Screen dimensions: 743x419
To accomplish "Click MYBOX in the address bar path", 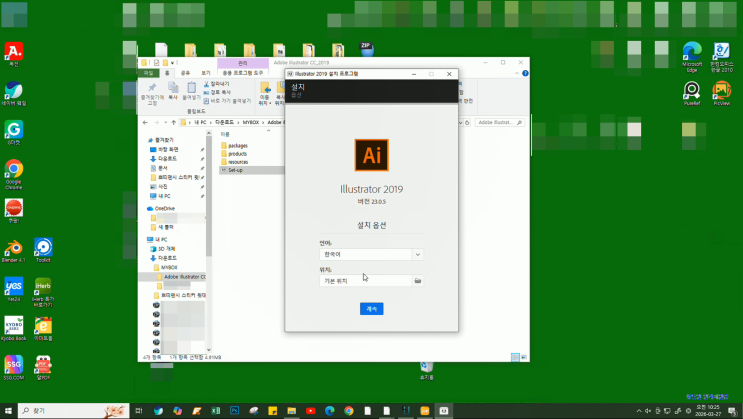I will tap(251, 122).
